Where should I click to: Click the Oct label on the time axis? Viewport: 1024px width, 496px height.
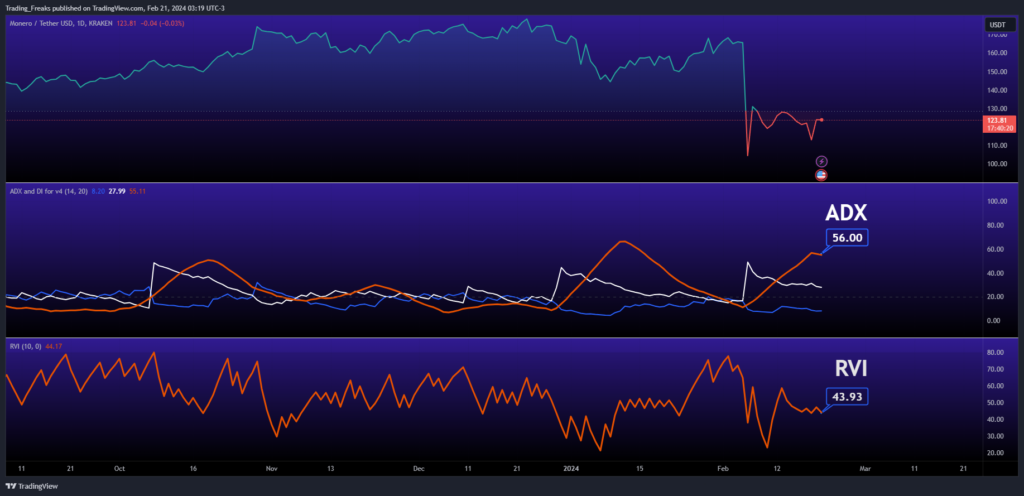(x=119, y=467)
